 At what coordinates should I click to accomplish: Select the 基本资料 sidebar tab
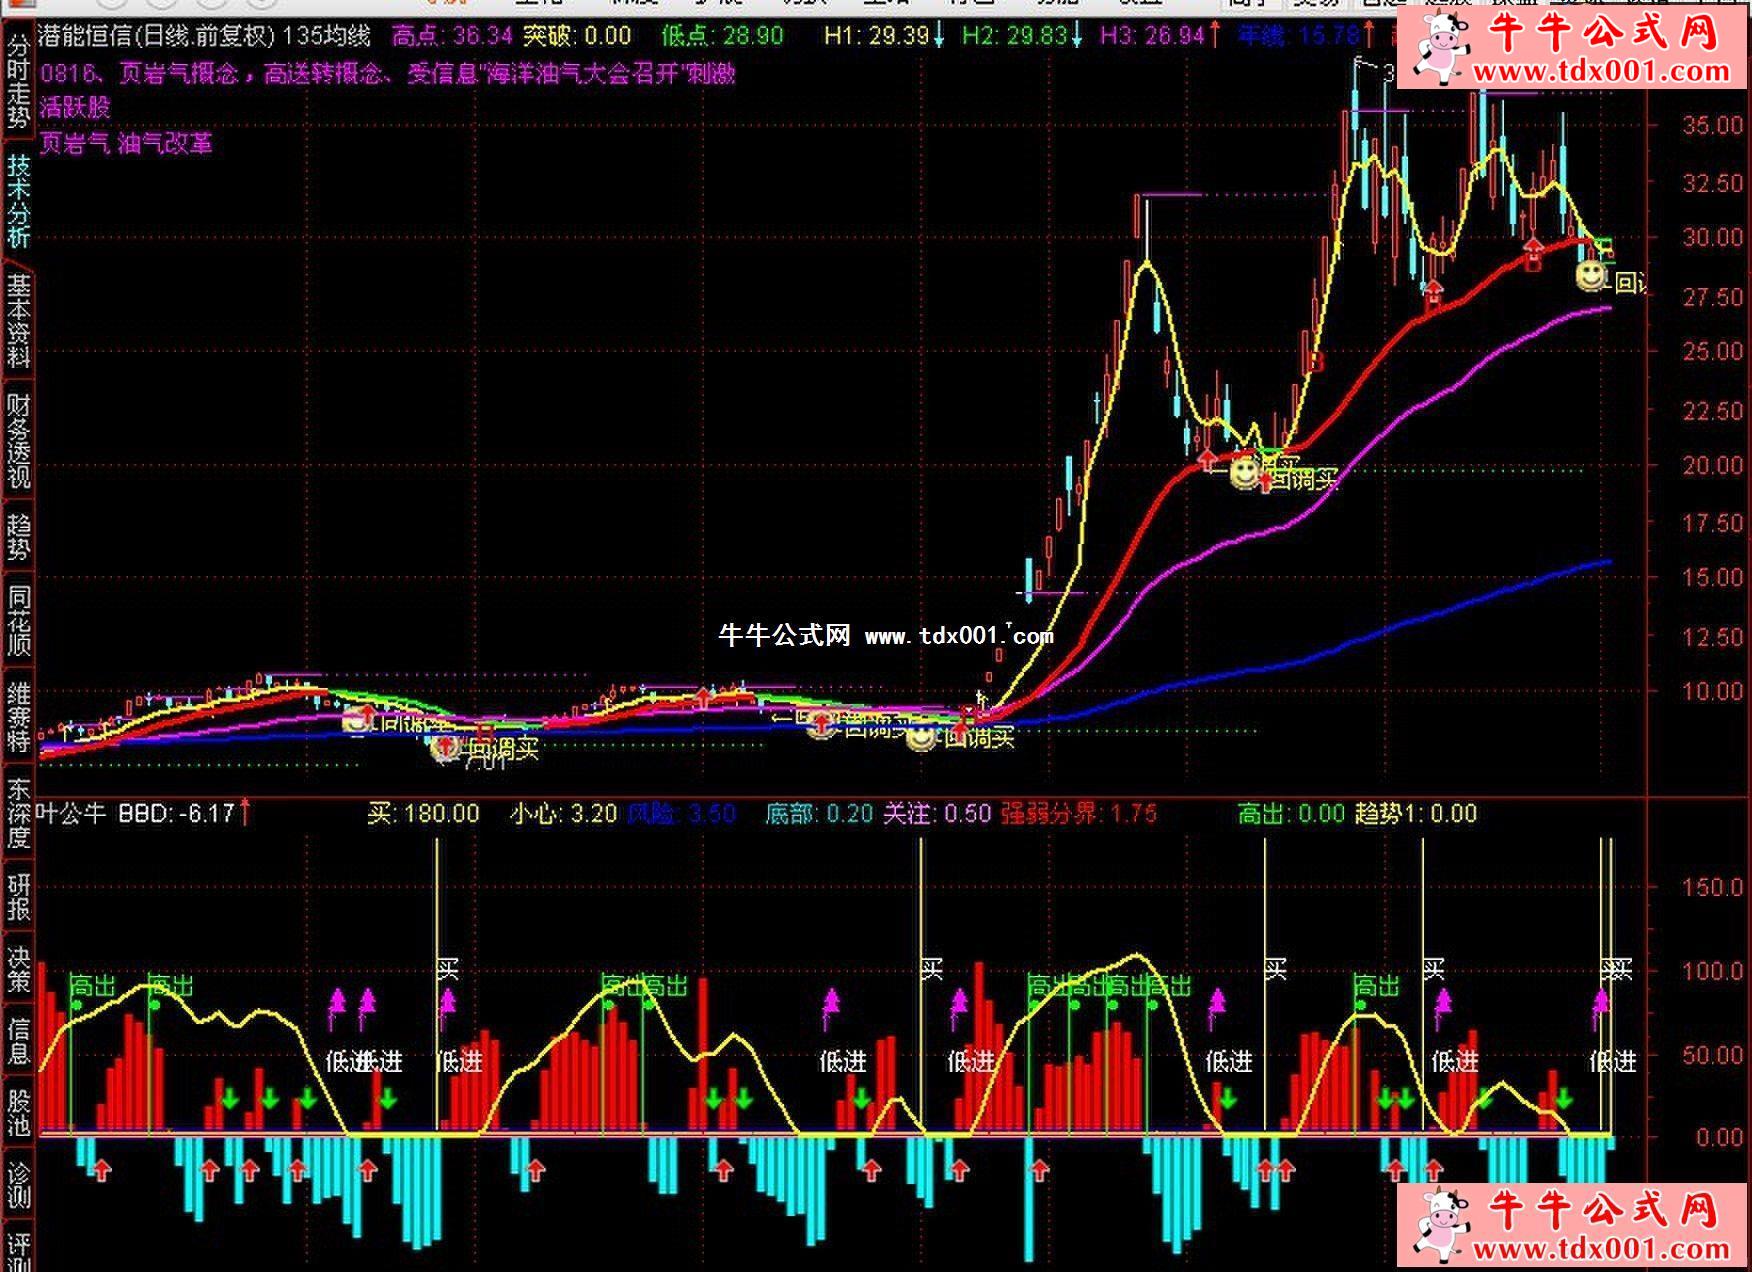point(18,320)
